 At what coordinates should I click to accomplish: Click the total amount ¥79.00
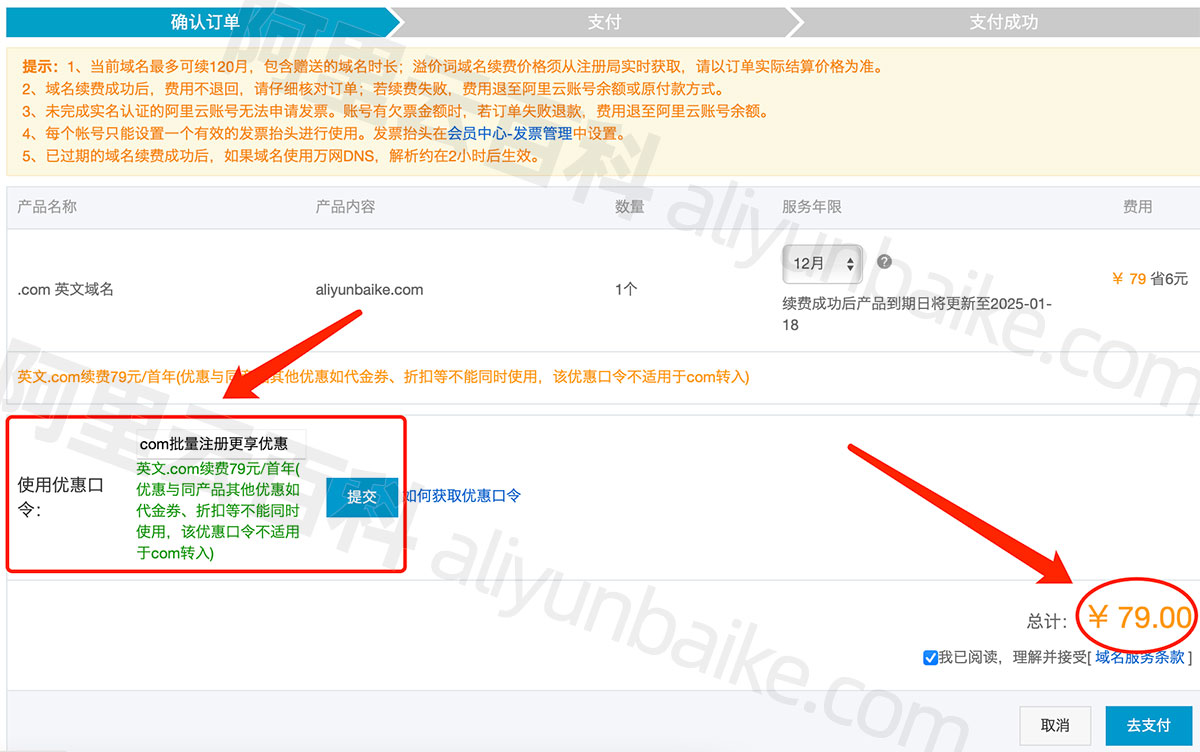1139,618
